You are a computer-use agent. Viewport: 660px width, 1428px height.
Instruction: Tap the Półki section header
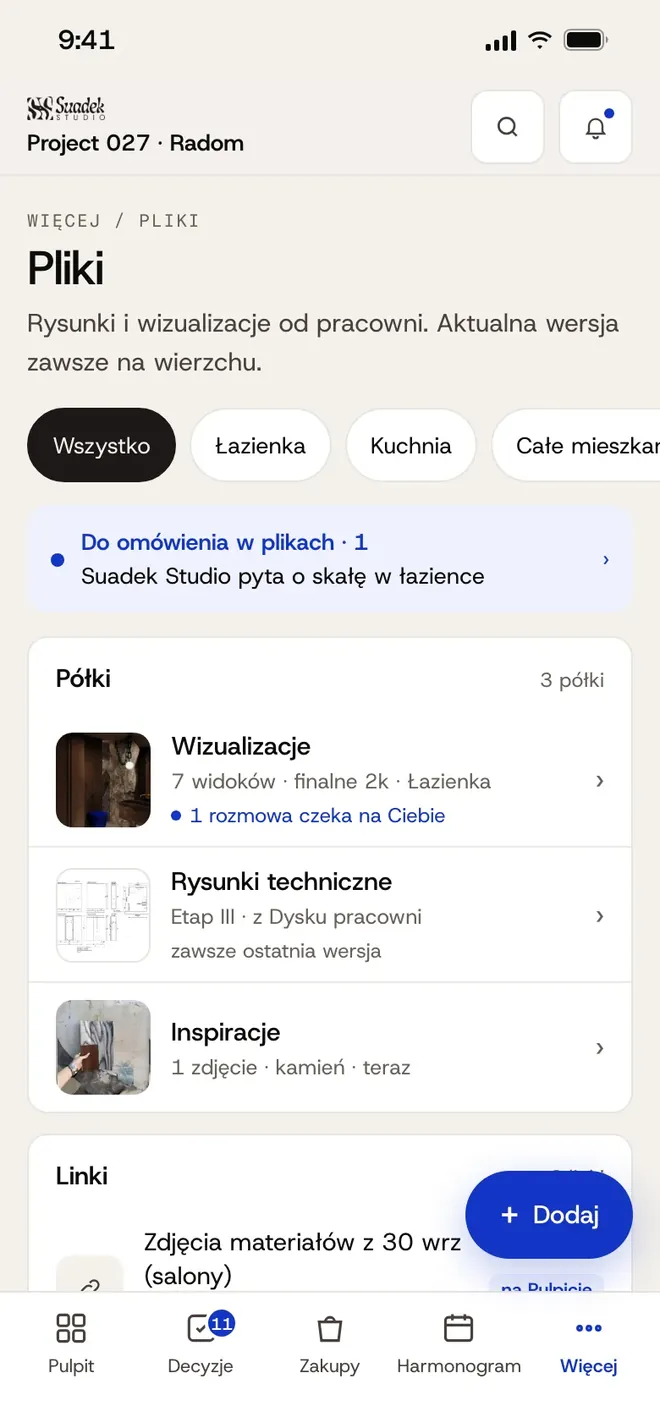point(83,679)
